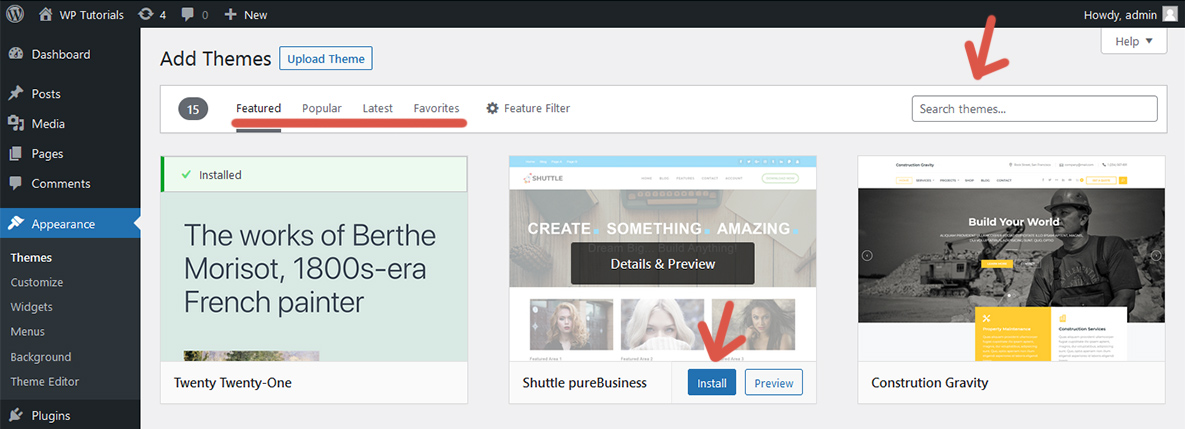Click the Details & Preview overlay button
This screenshot has height=429, width=1185.
663,264
